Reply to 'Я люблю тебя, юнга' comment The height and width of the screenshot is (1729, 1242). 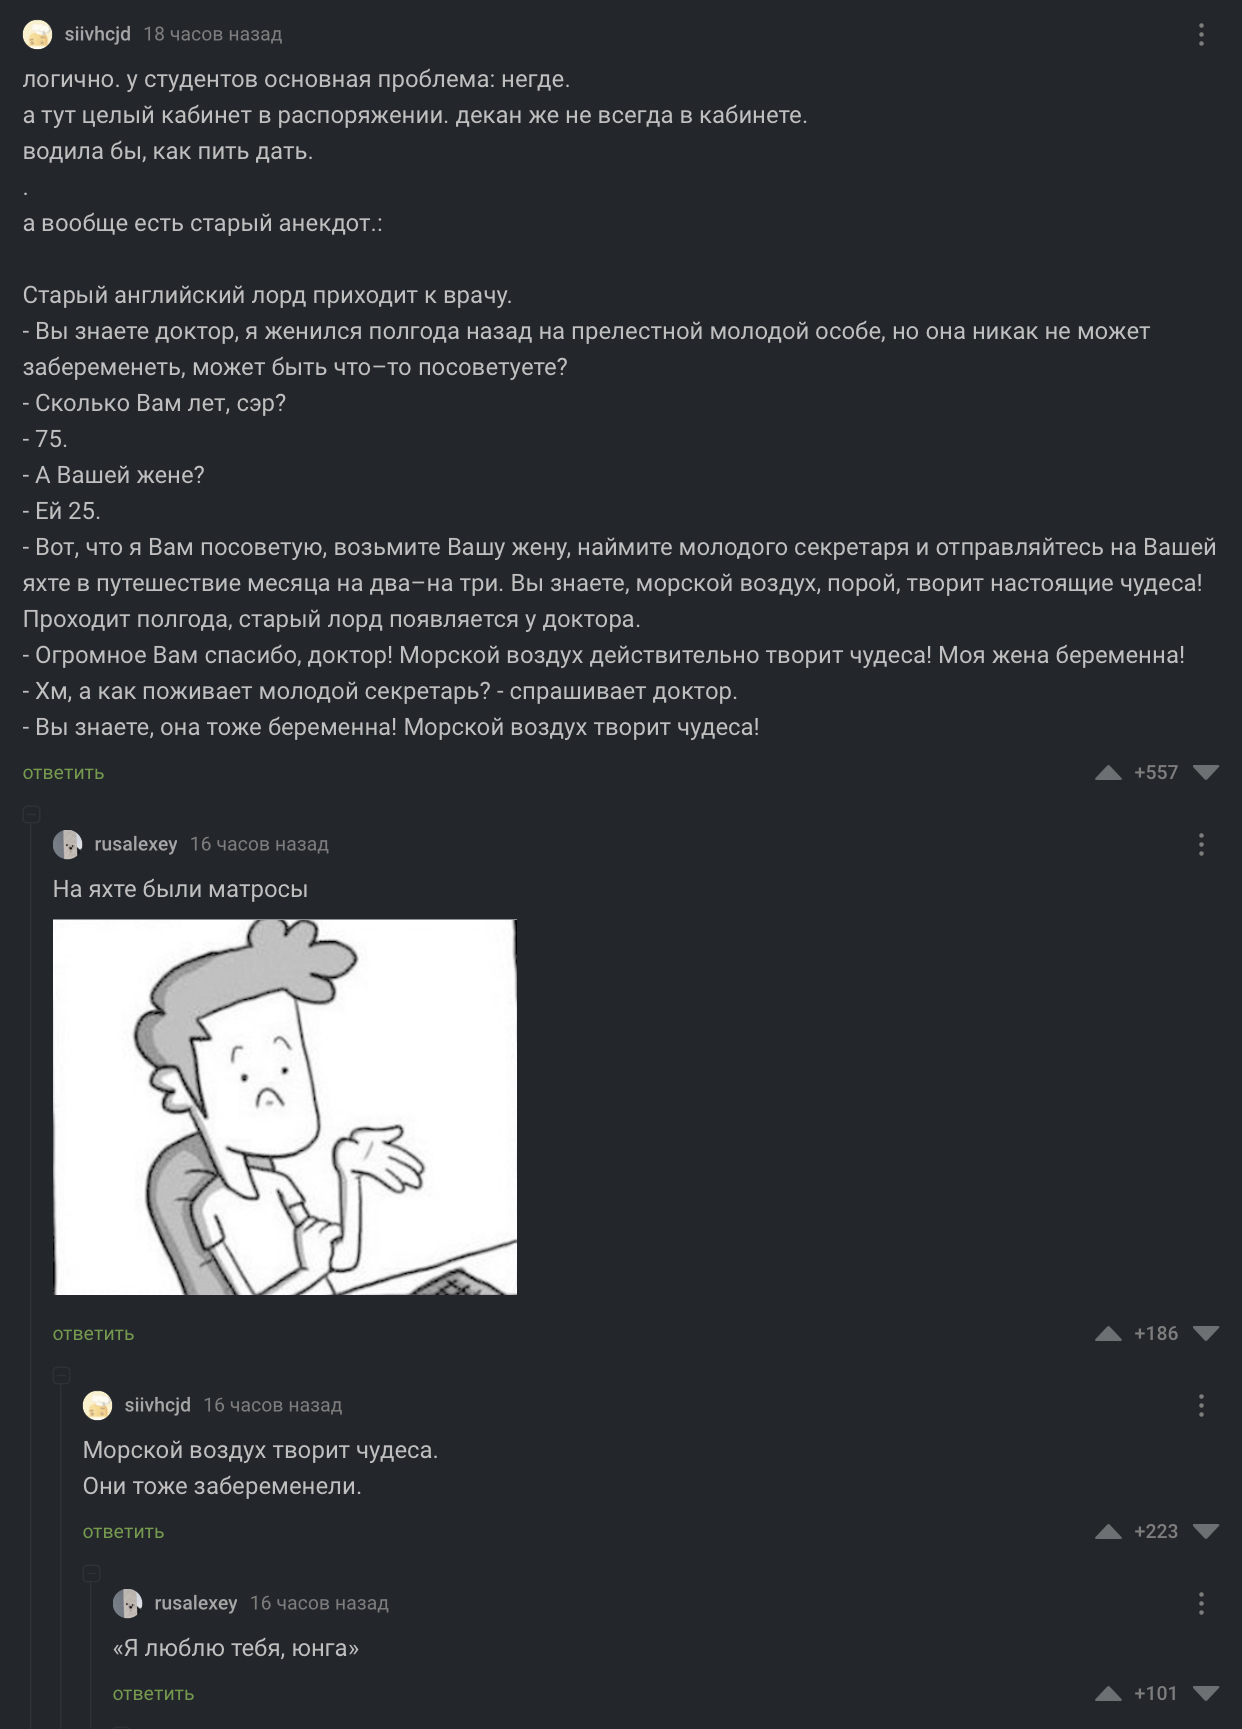[x=154, y=1693]
